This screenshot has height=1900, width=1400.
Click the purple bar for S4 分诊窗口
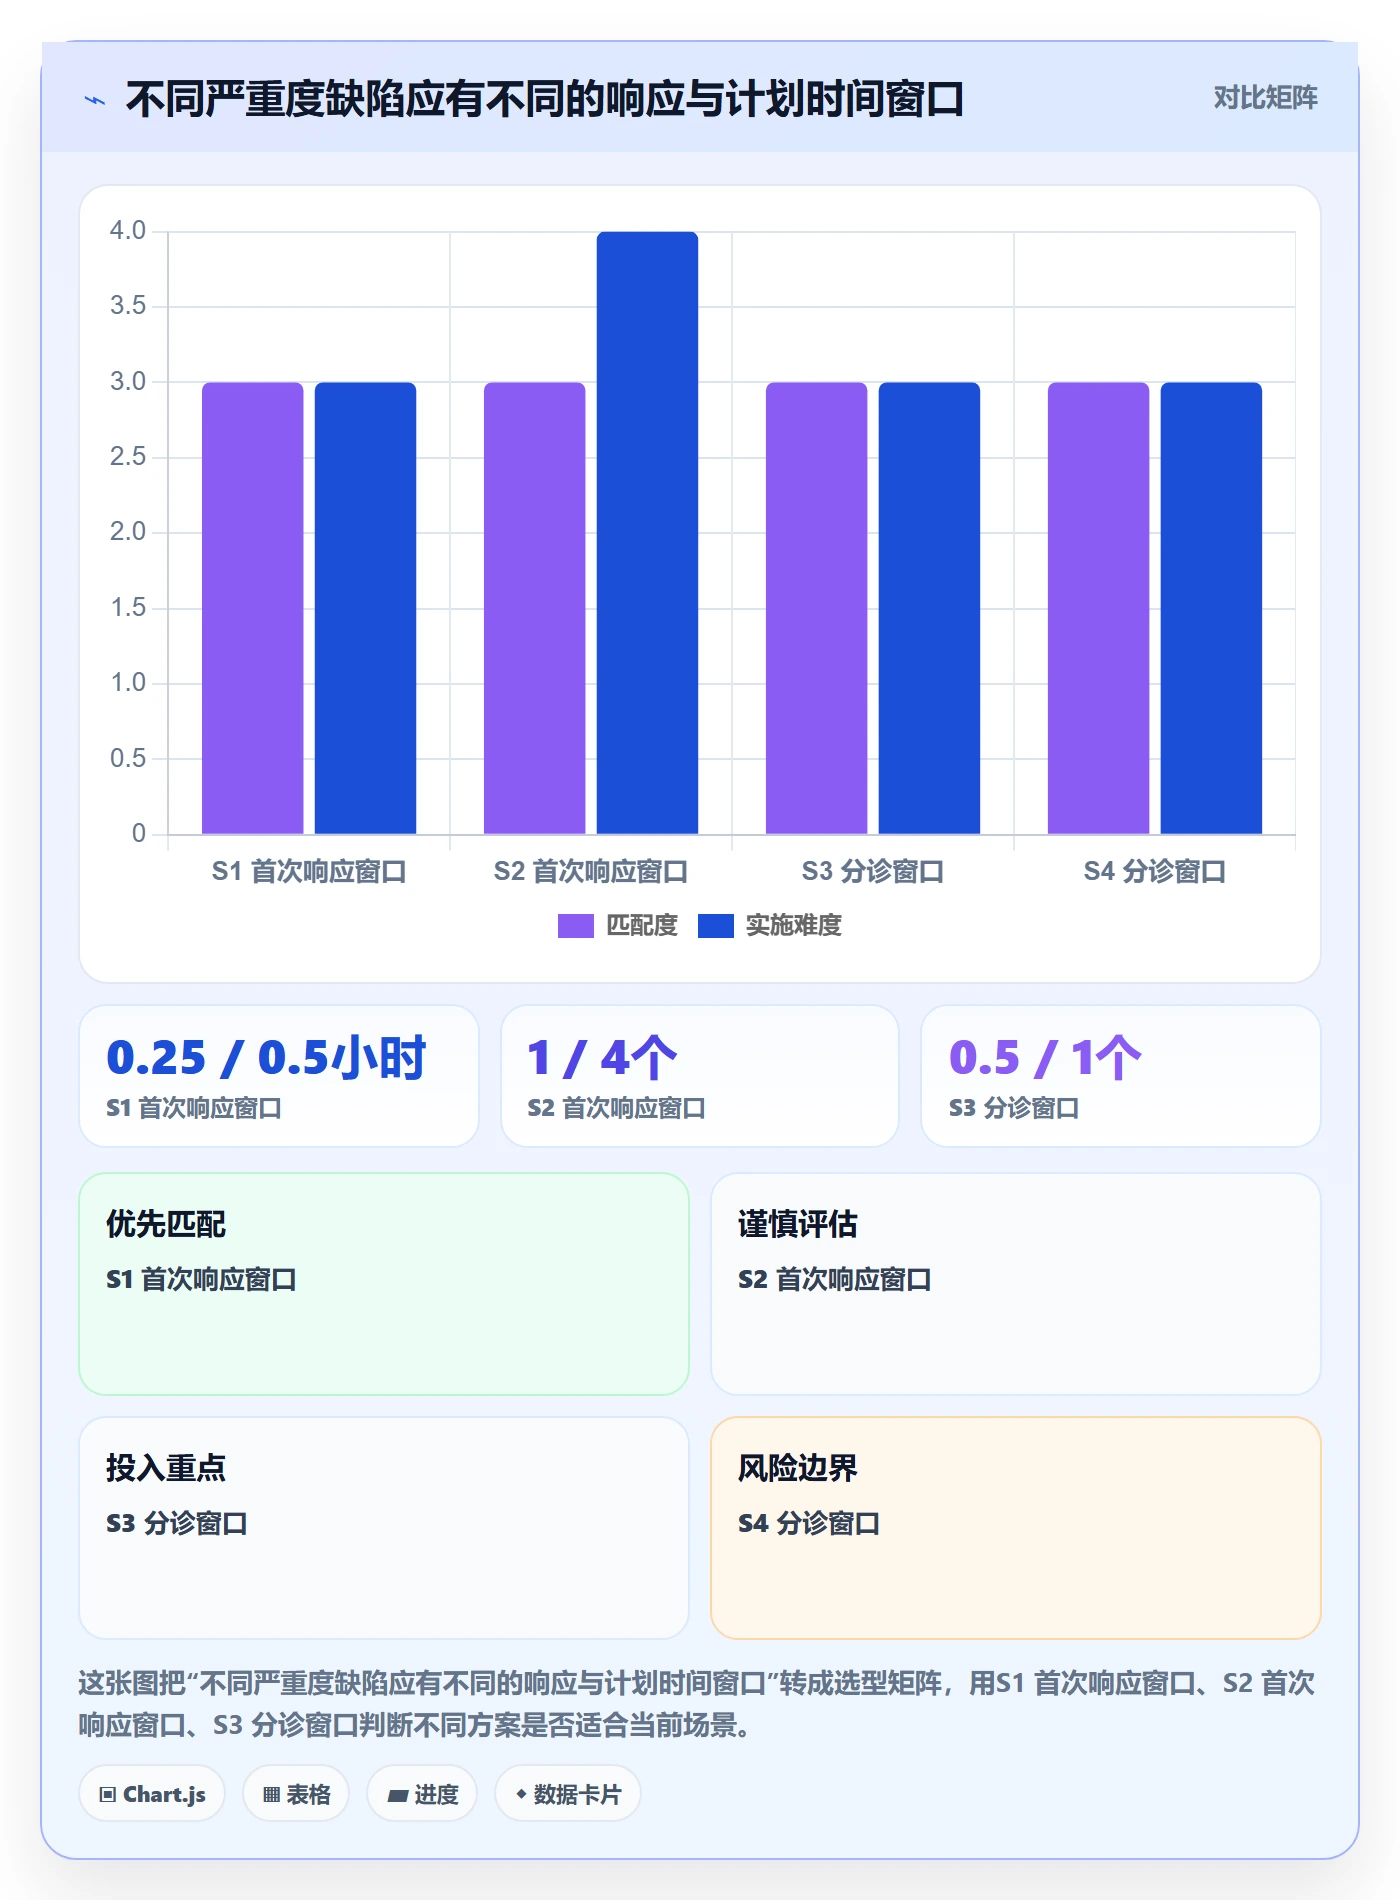coord(1099,608)
